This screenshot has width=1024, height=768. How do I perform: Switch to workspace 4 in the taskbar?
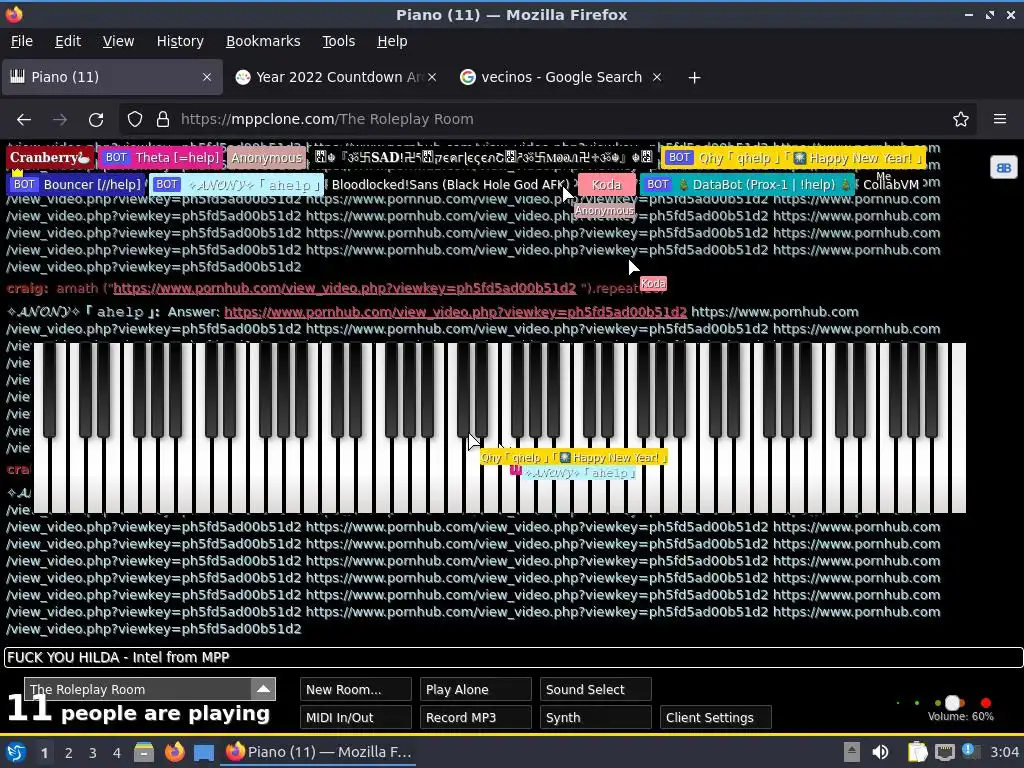coord(117,753)
